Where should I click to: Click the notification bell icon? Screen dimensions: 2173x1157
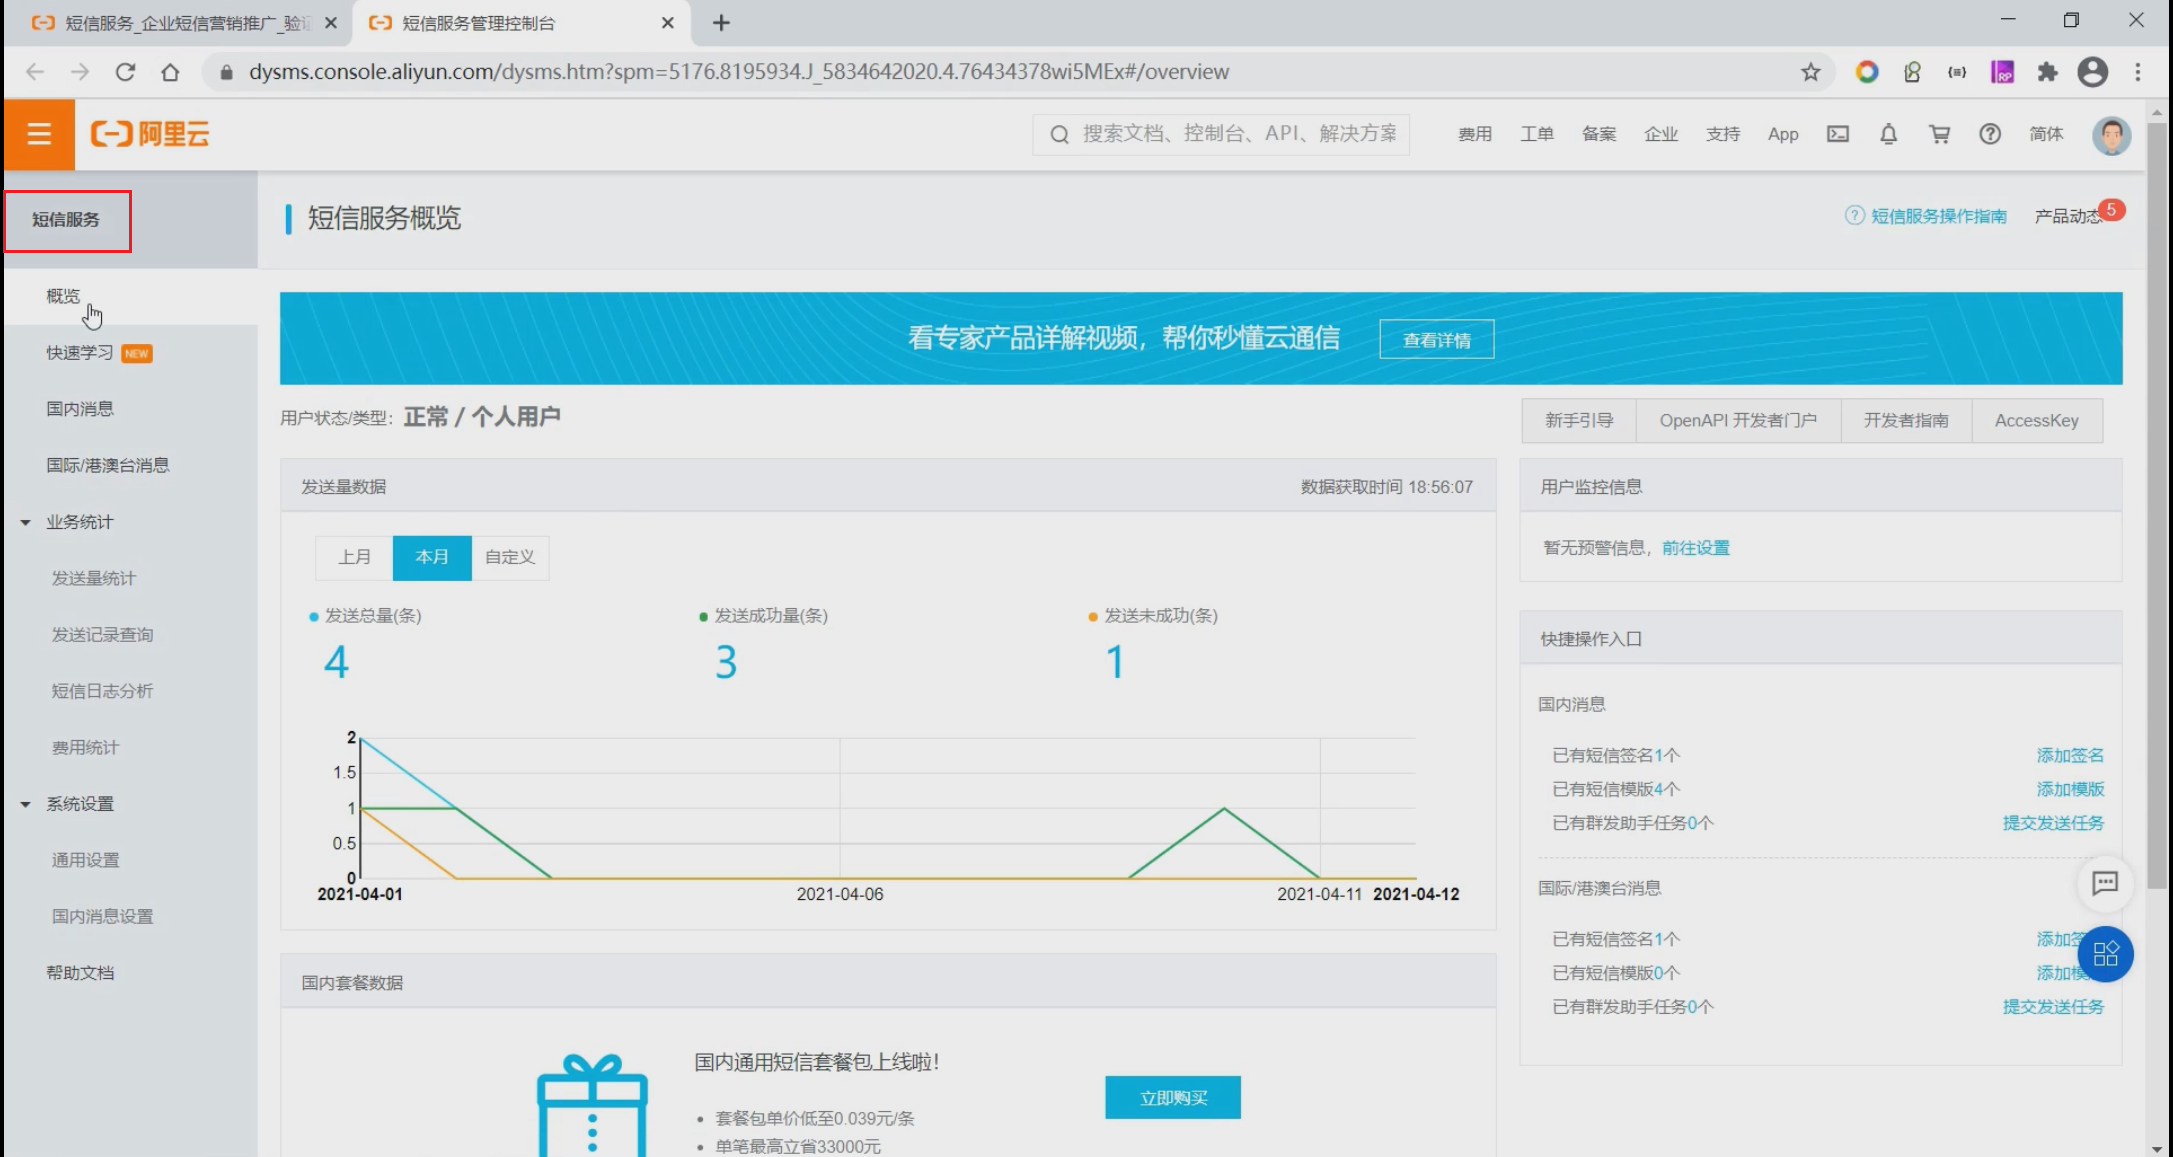(1888, 134)
